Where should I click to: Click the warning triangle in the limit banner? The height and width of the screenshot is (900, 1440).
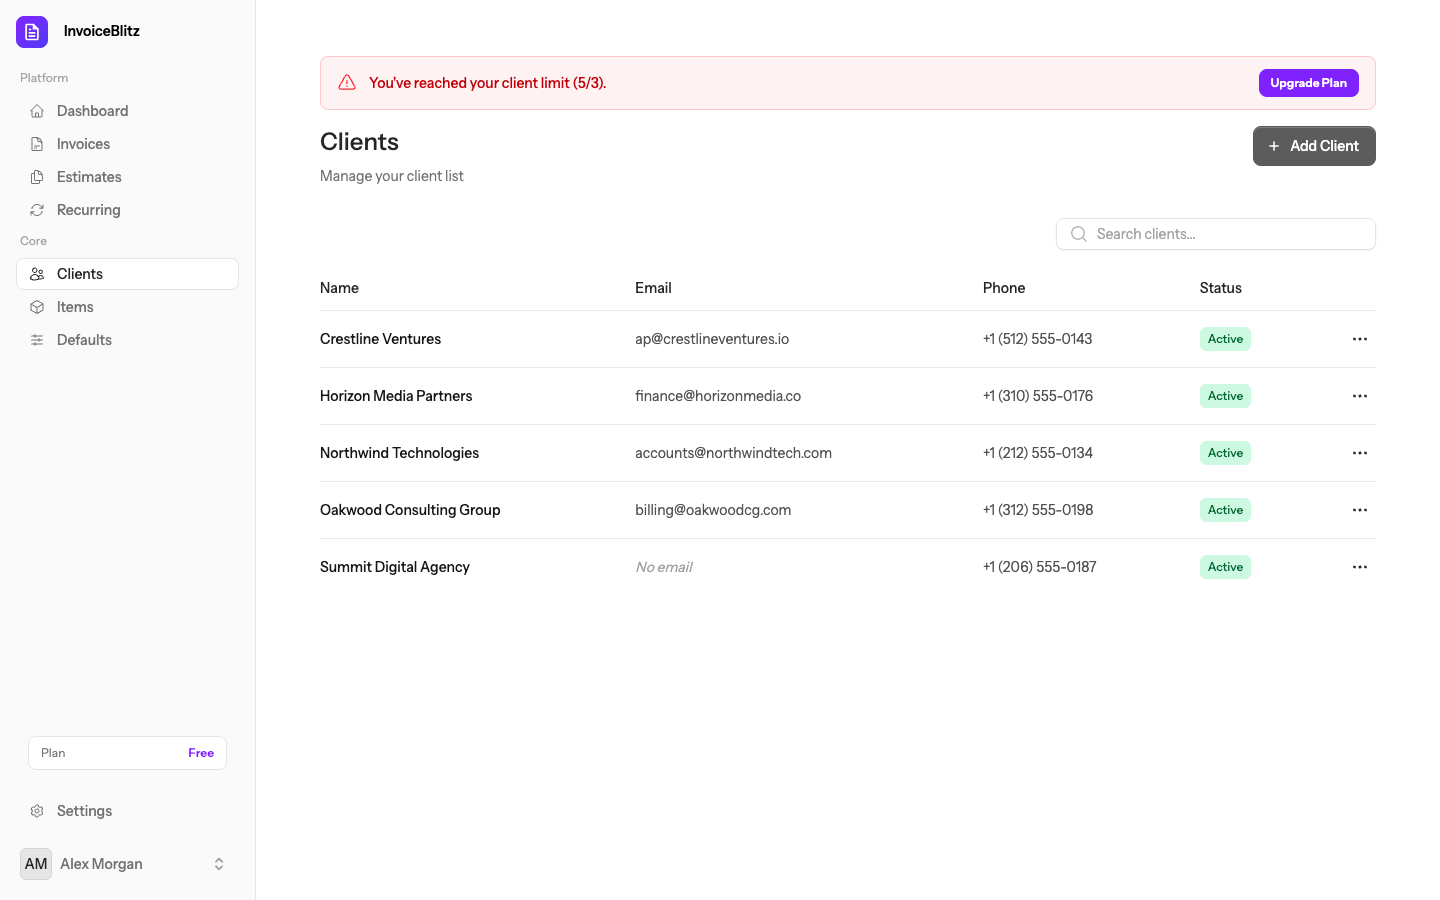(x=346, y=82)
